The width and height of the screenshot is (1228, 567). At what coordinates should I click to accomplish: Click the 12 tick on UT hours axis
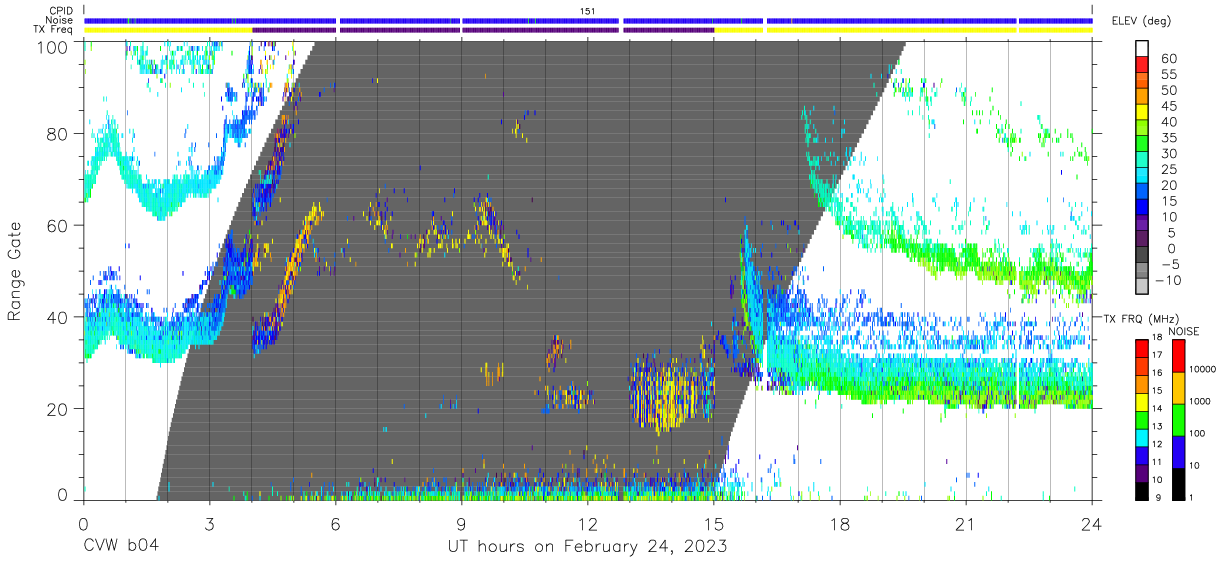(587, 523)
